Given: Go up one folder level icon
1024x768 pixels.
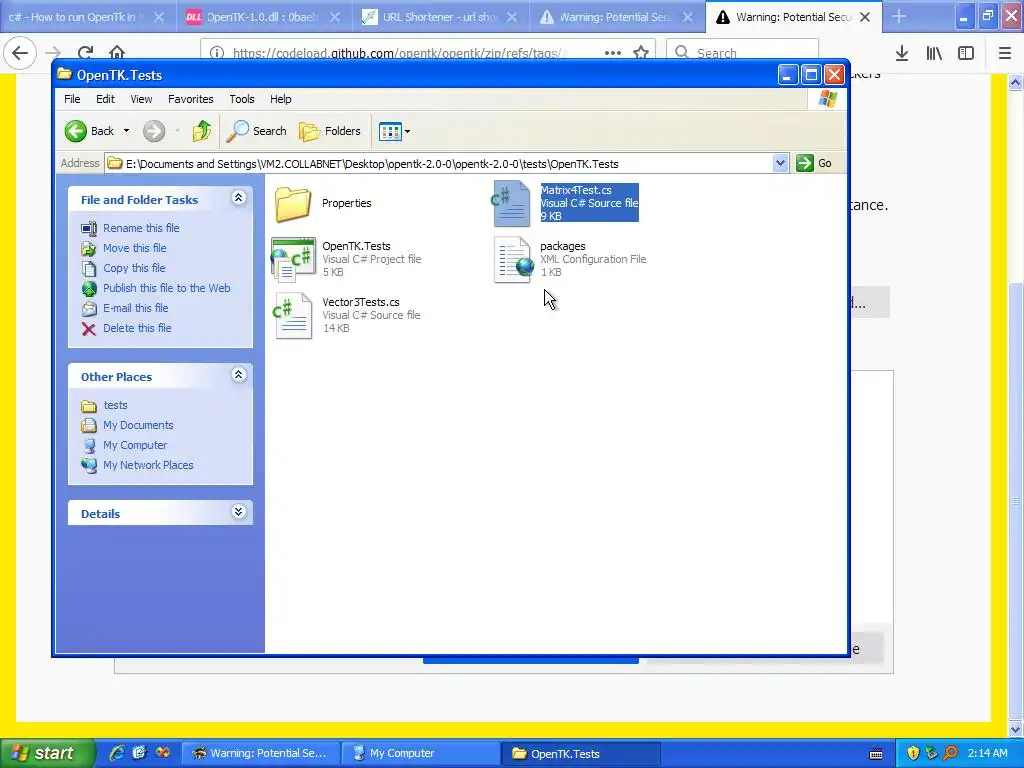Looking at the screenshot, I should [x=202, y=131].
